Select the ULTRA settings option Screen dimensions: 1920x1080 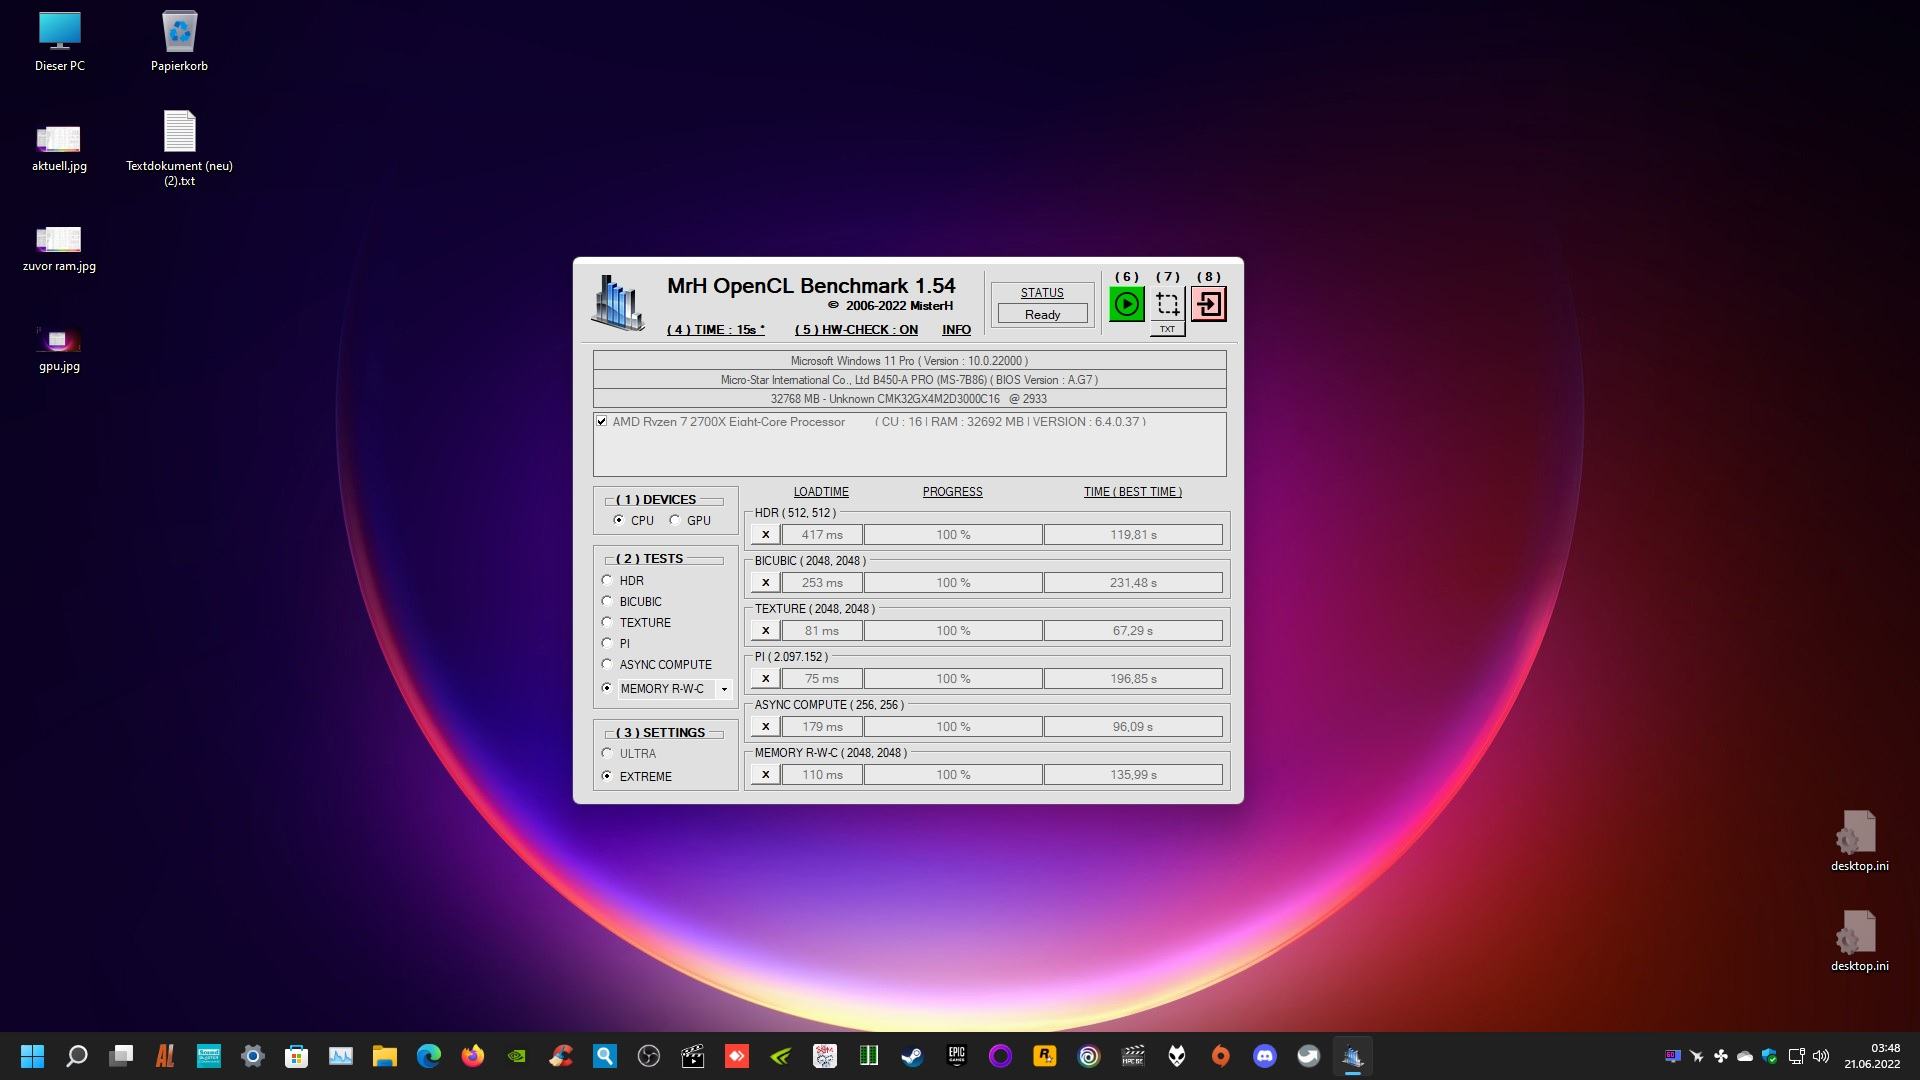point(607,753)
